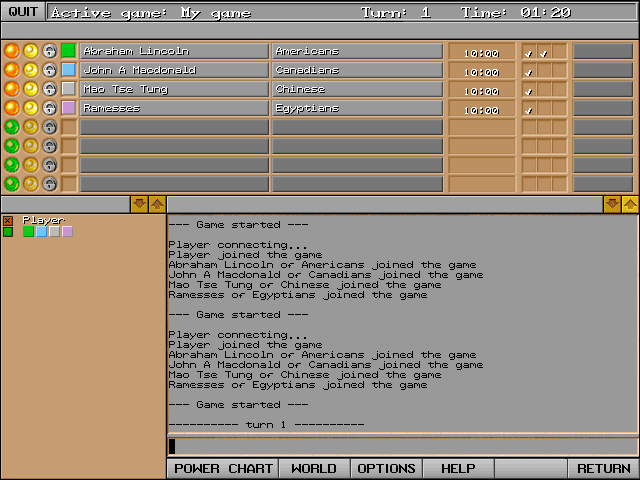Image resolution: width=640 pixels, height=480 pixels.
Task: Select the Canadians tribe field
Action: (x=357, y=70)
